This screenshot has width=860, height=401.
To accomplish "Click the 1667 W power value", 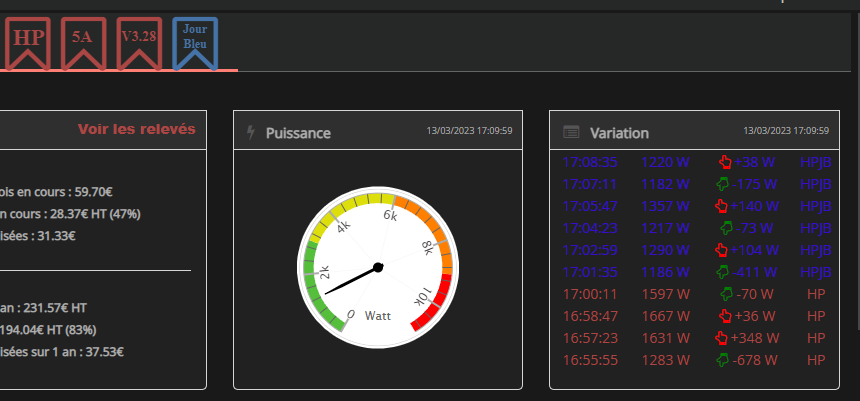I will tap(665, 316).
